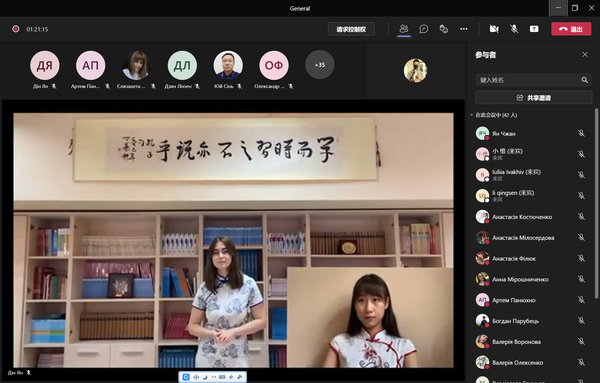
Task: Expand the +35 more participants bubble
Action: click(x=320, y=65)
